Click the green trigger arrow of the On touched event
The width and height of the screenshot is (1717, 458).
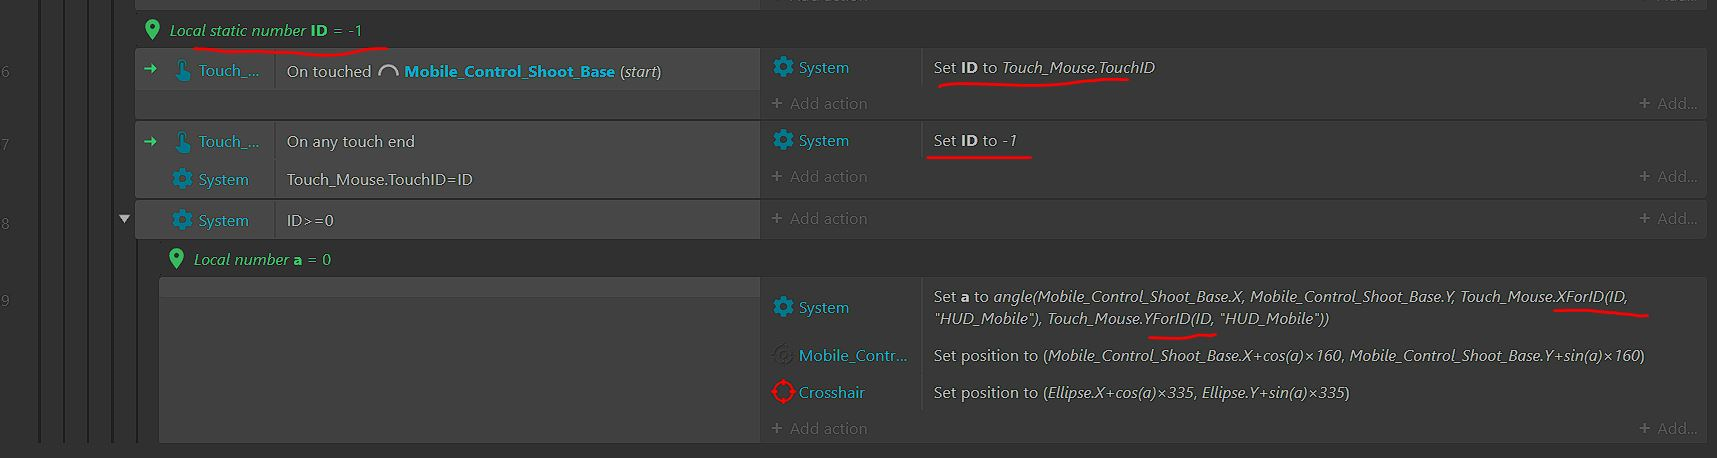click(x=150, y=70)
